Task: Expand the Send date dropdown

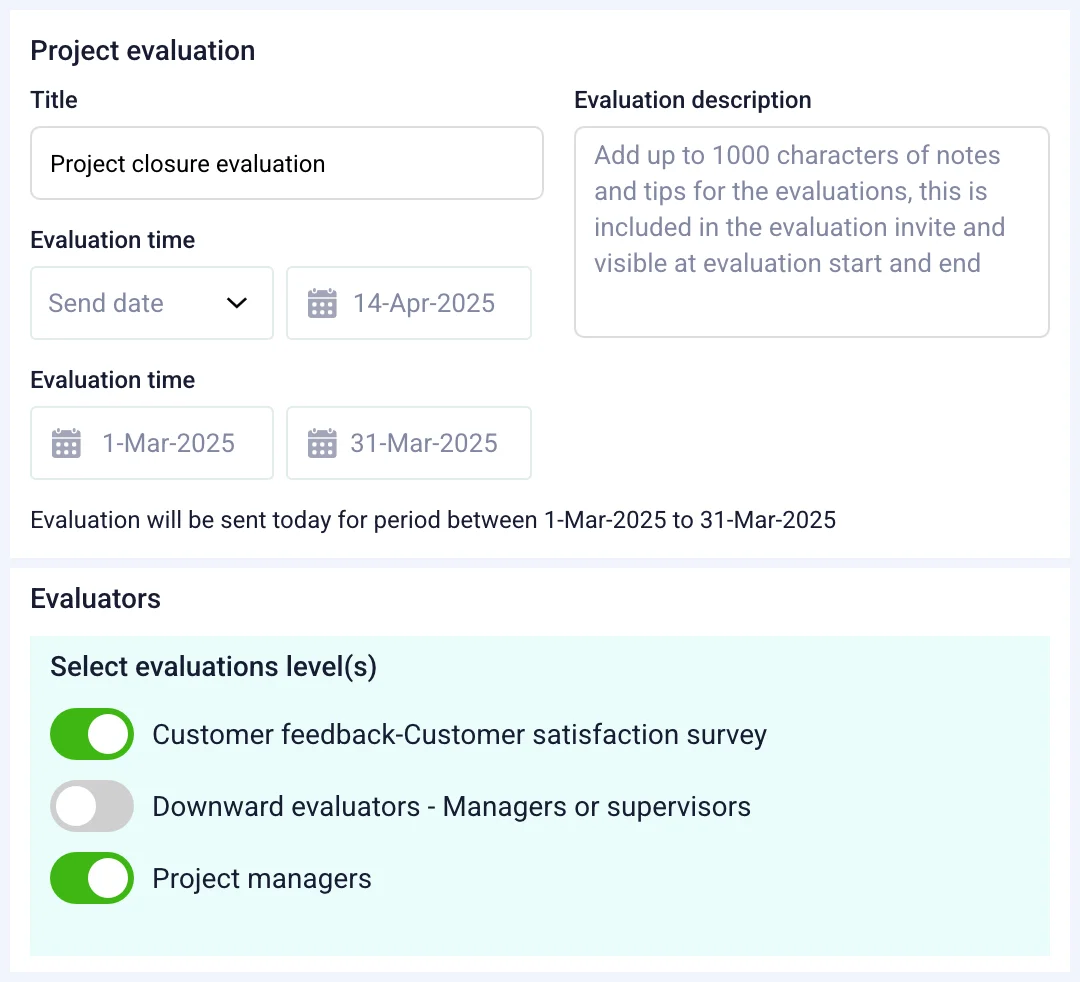Action: (151, 303)
